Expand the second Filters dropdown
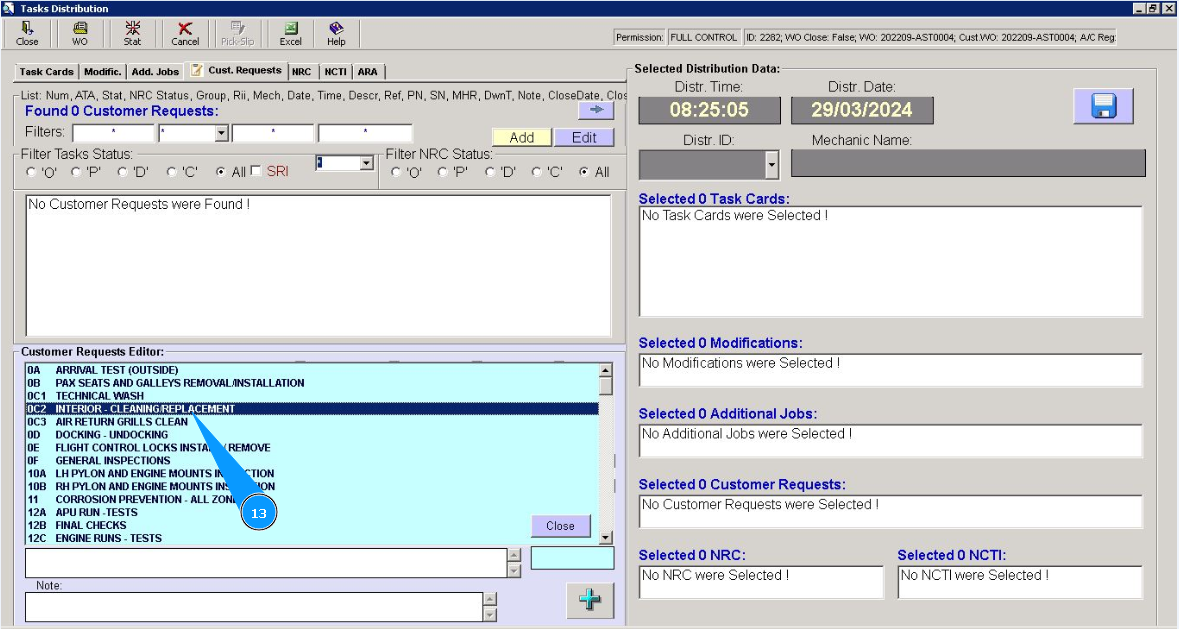This screenshot has height=629, width=1179. (221, 134)
